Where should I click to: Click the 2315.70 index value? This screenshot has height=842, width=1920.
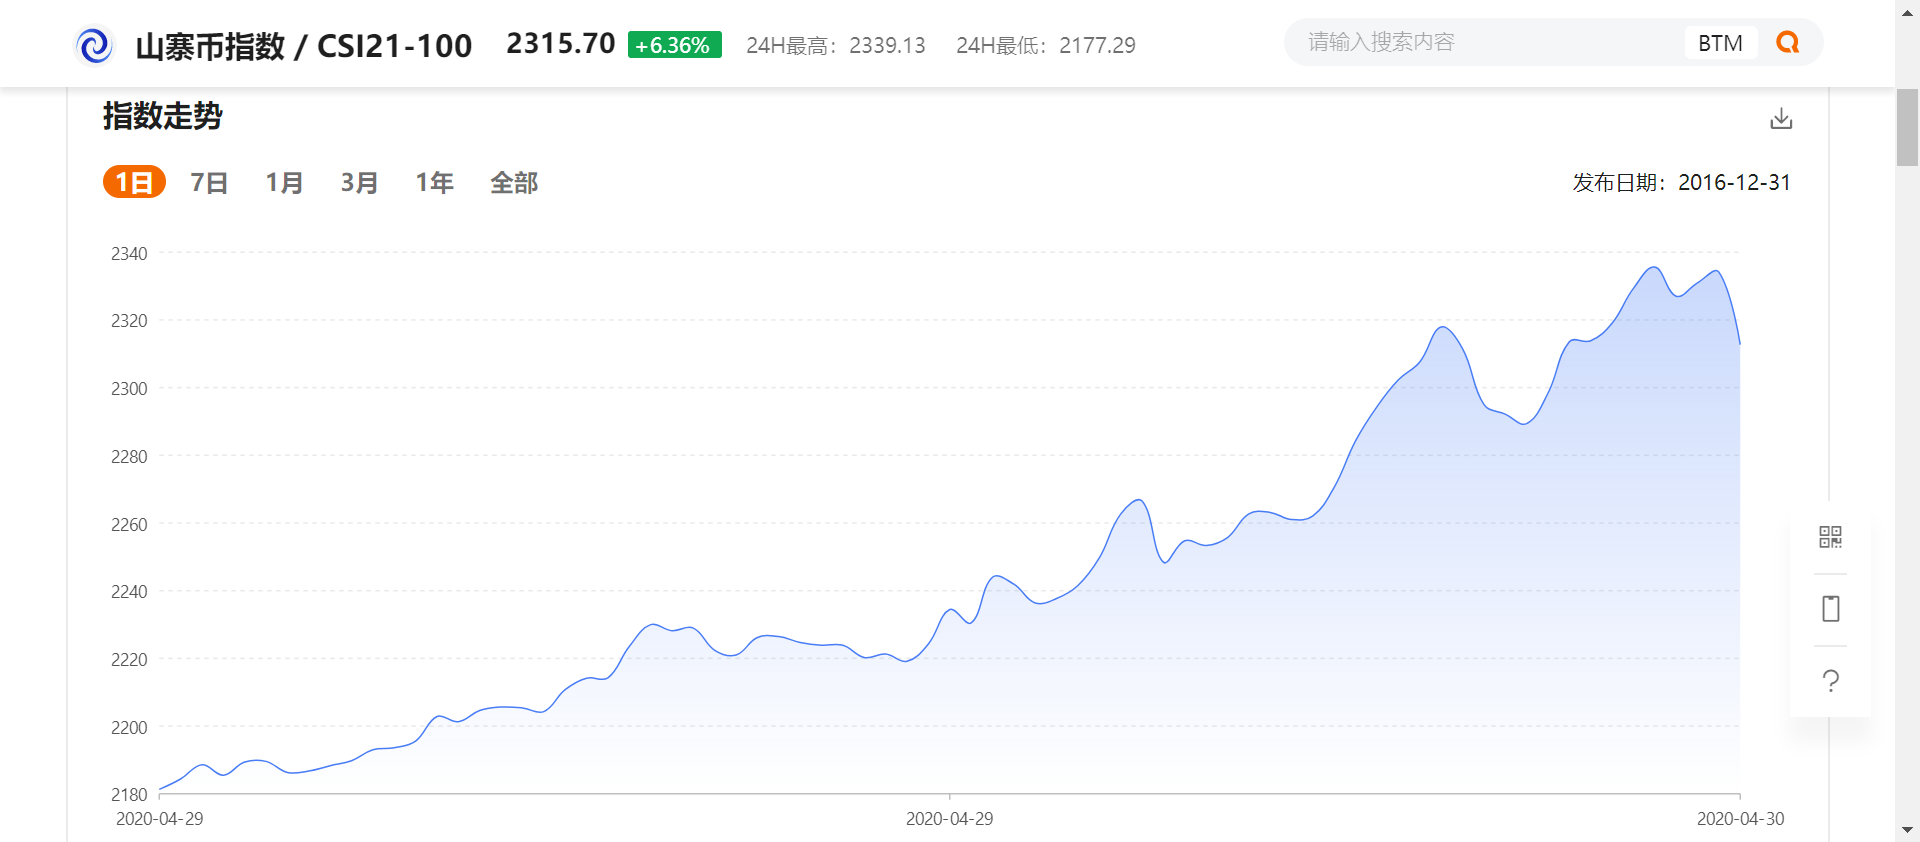click(x=561, y=43)
